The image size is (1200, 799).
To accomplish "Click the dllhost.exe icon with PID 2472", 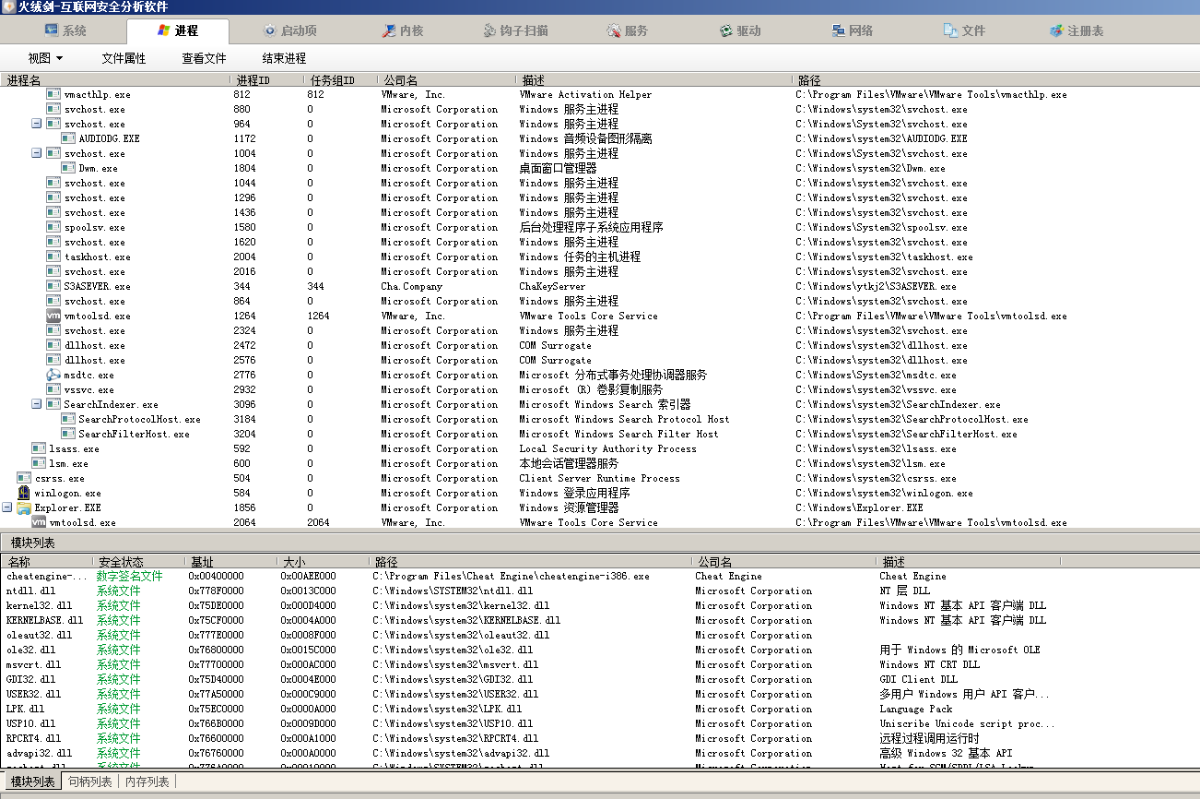I will (53, 346).
